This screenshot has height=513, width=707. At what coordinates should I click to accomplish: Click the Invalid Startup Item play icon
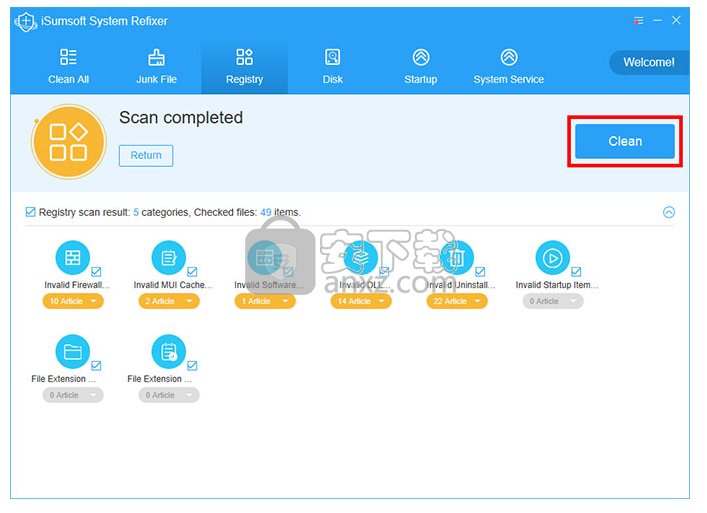click(552, 257)
